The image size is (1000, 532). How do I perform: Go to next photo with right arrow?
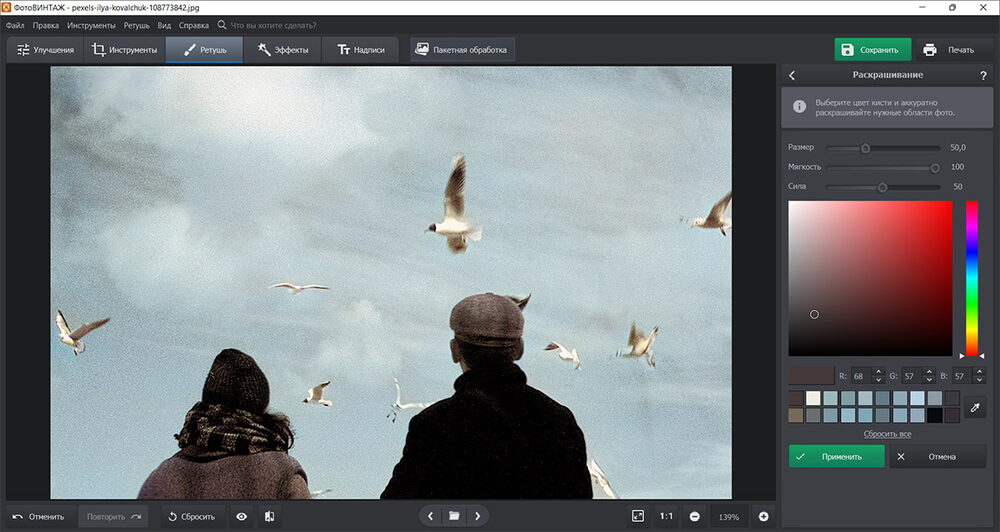pos(478,516)
